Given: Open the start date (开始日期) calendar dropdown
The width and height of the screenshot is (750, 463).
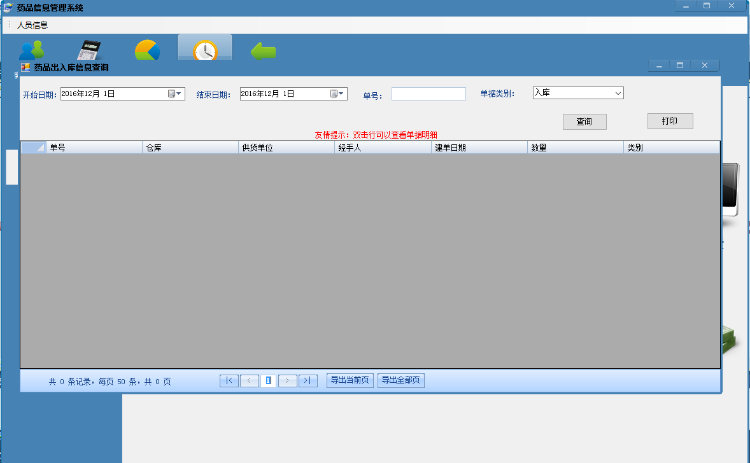Looking at the screenshot, I should tap(174, 93).
